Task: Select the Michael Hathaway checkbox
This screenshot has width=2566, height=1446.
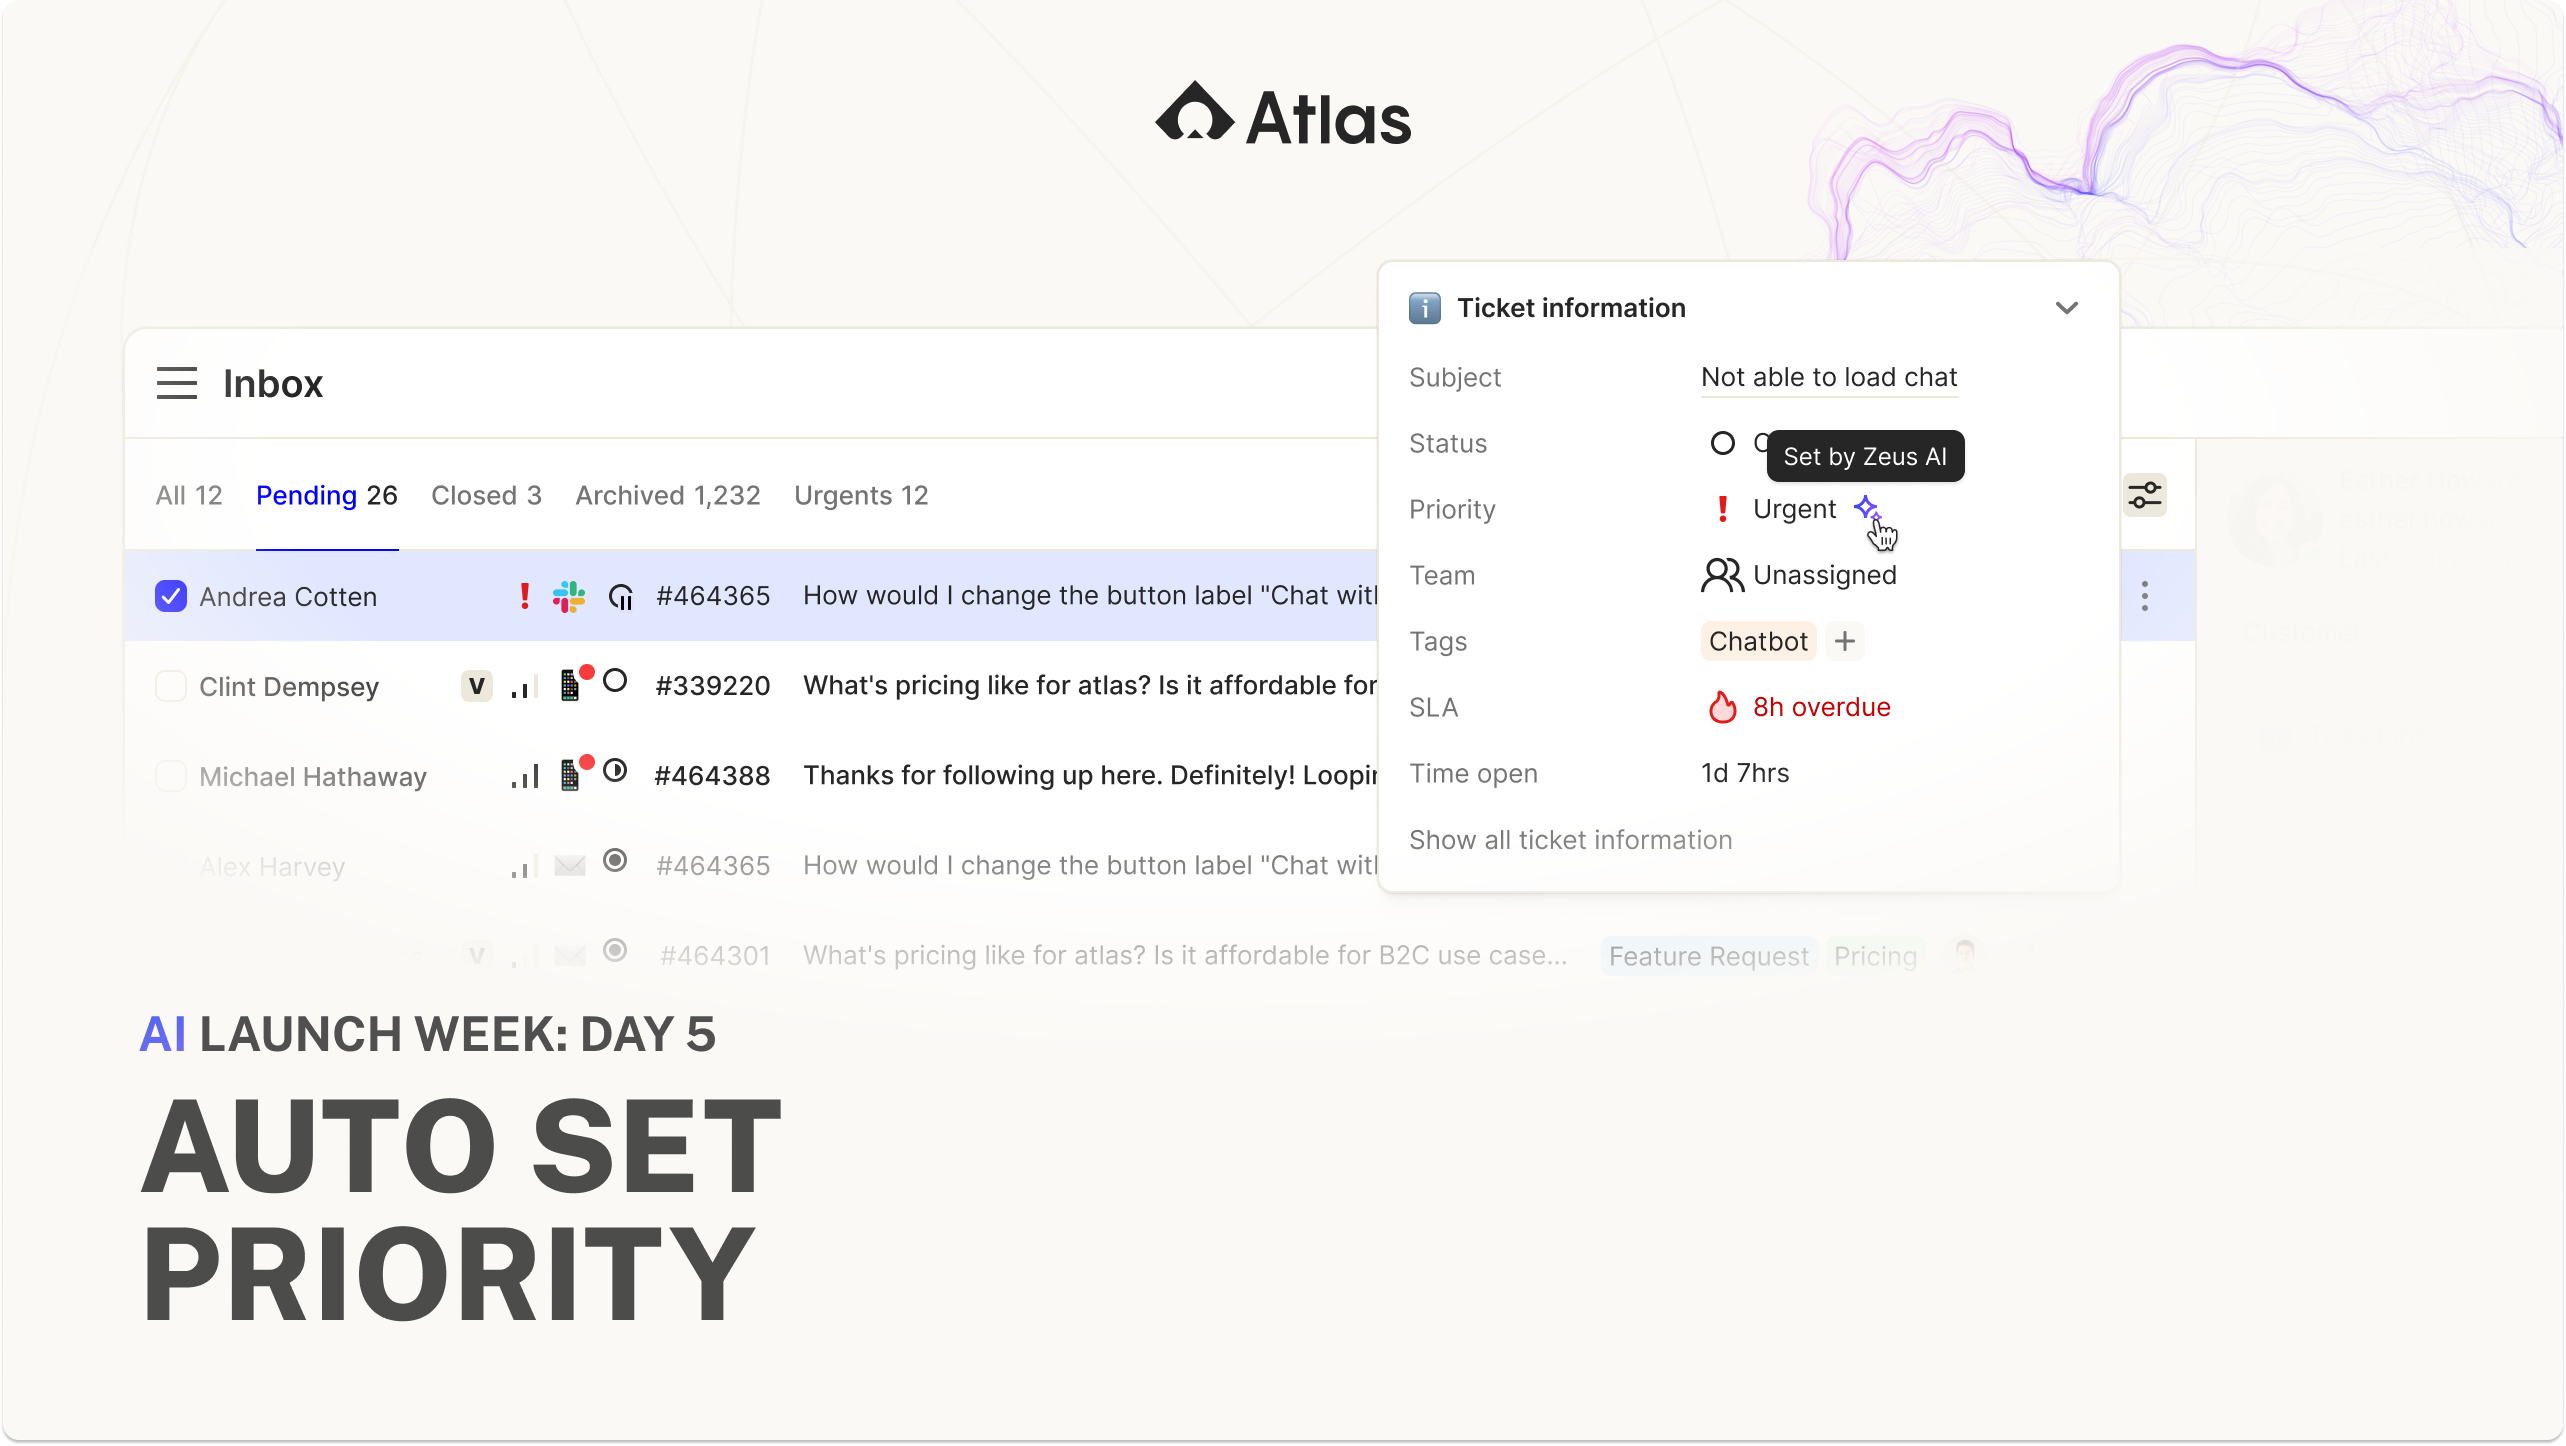Action: coord(171,776)
